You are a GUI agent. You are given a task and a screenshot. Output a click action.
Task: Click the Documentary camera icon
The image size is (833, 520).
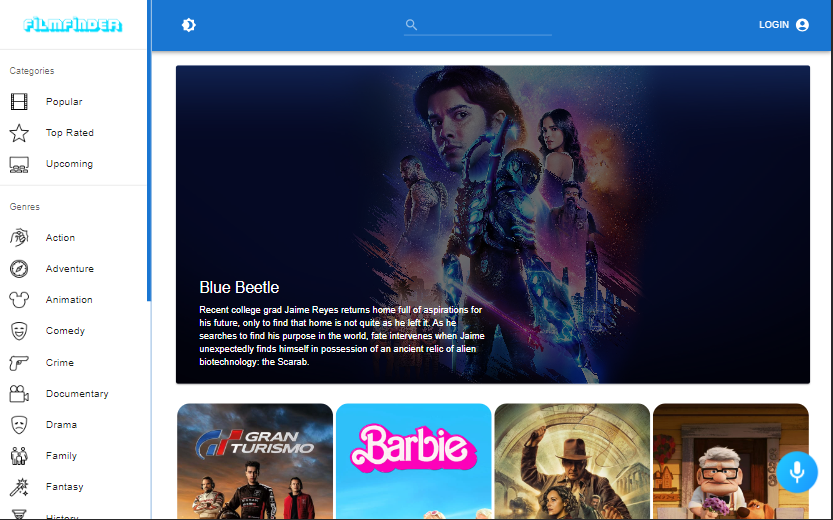point(19,394)
